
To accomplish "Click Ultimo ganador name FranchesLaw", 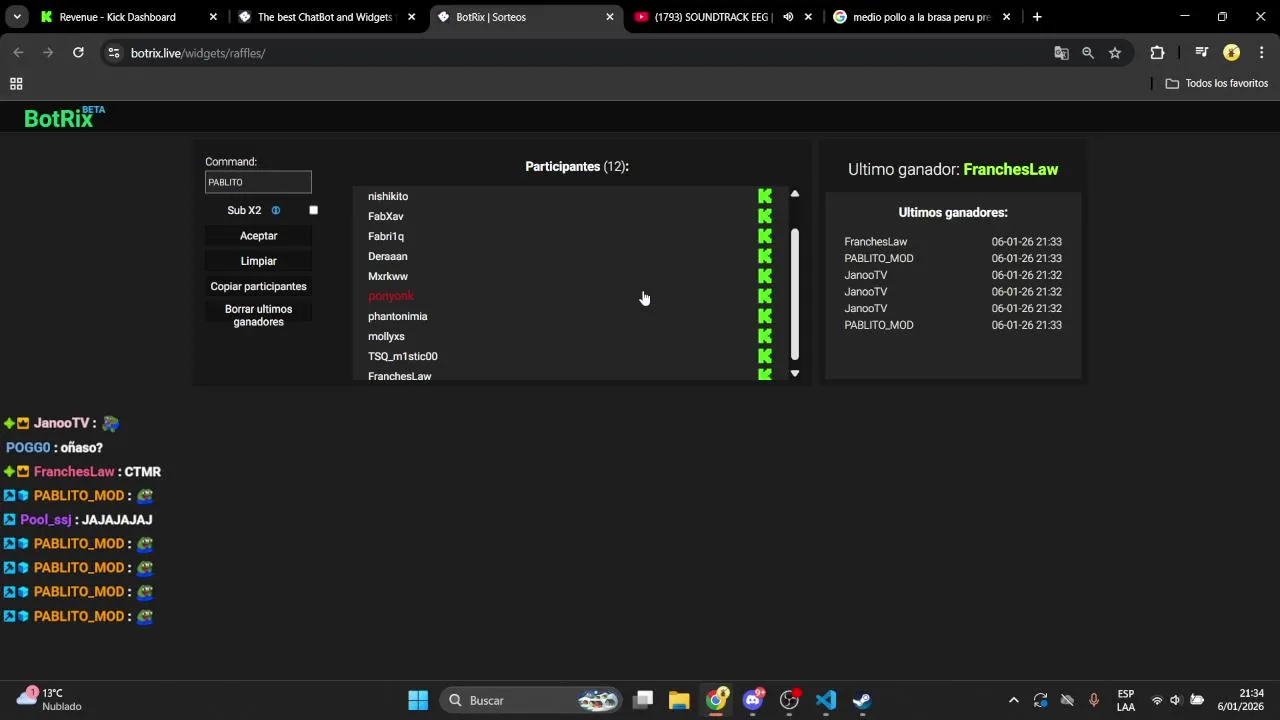I will (1010, 169).
